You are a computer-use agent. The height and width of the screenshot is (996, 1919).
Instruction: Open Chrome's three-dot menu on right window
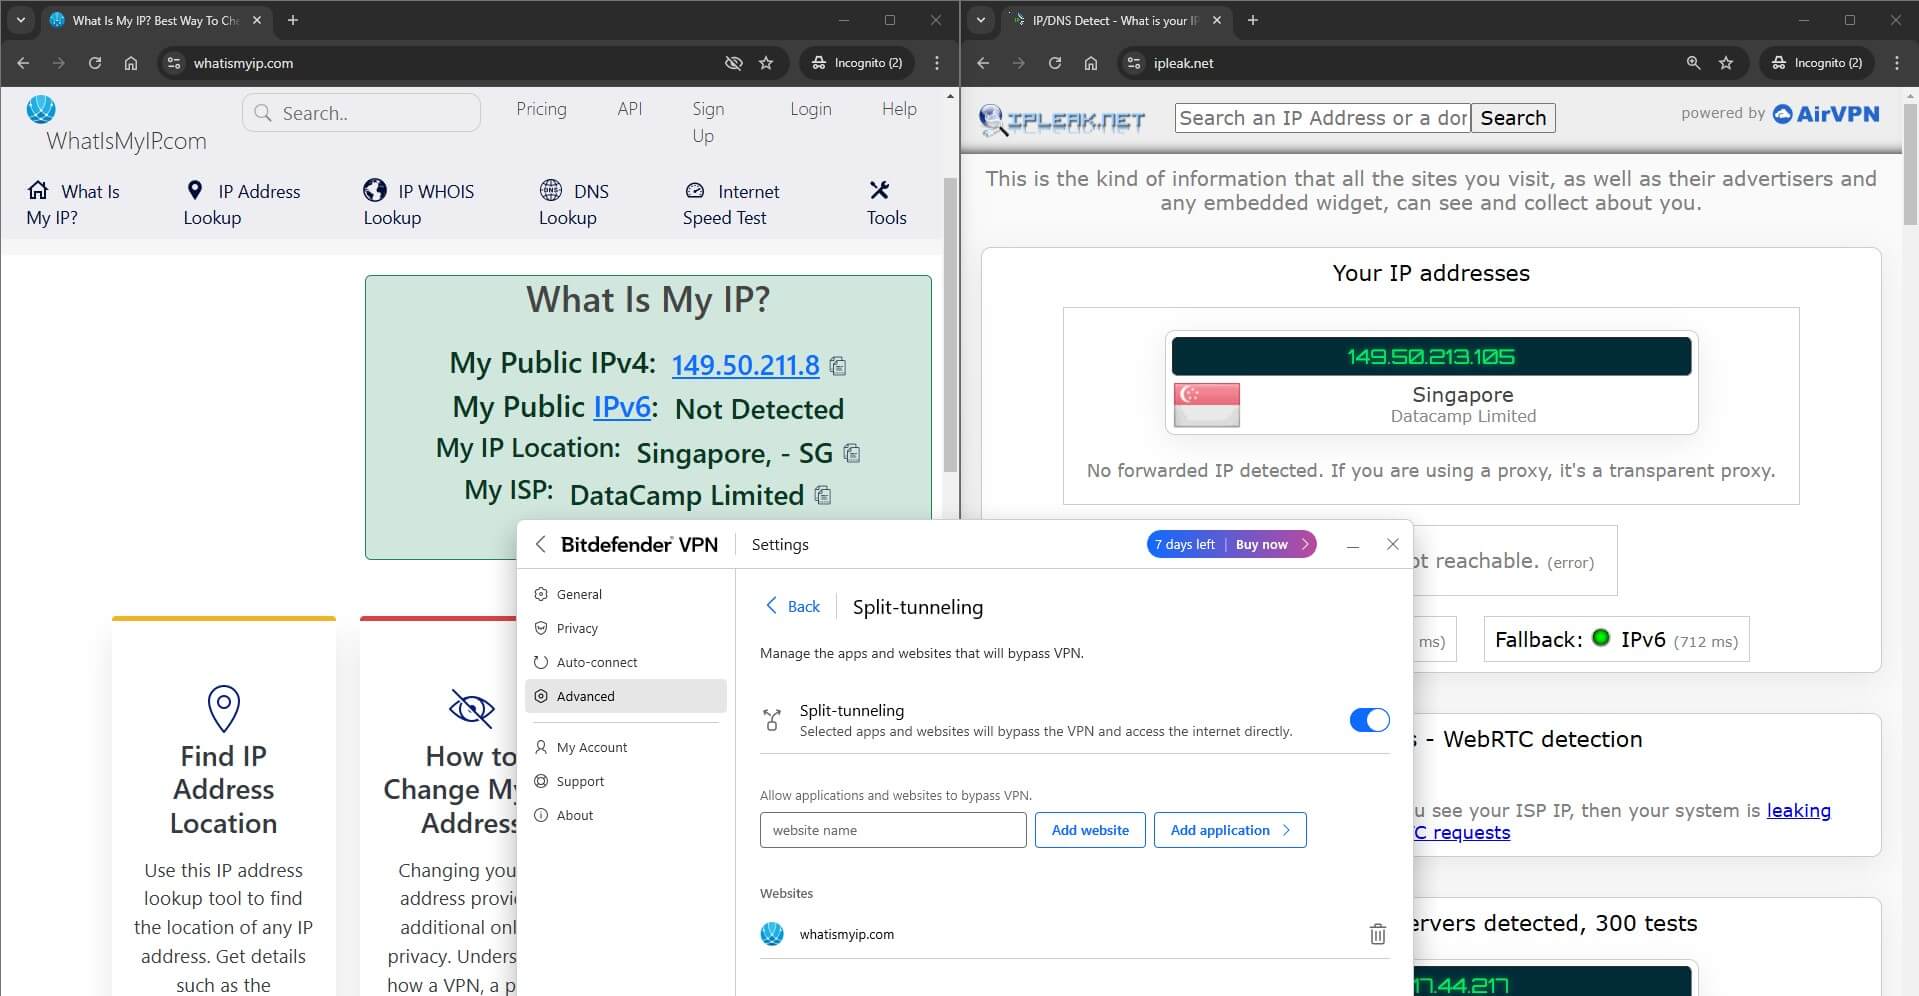click(1896, 62)
